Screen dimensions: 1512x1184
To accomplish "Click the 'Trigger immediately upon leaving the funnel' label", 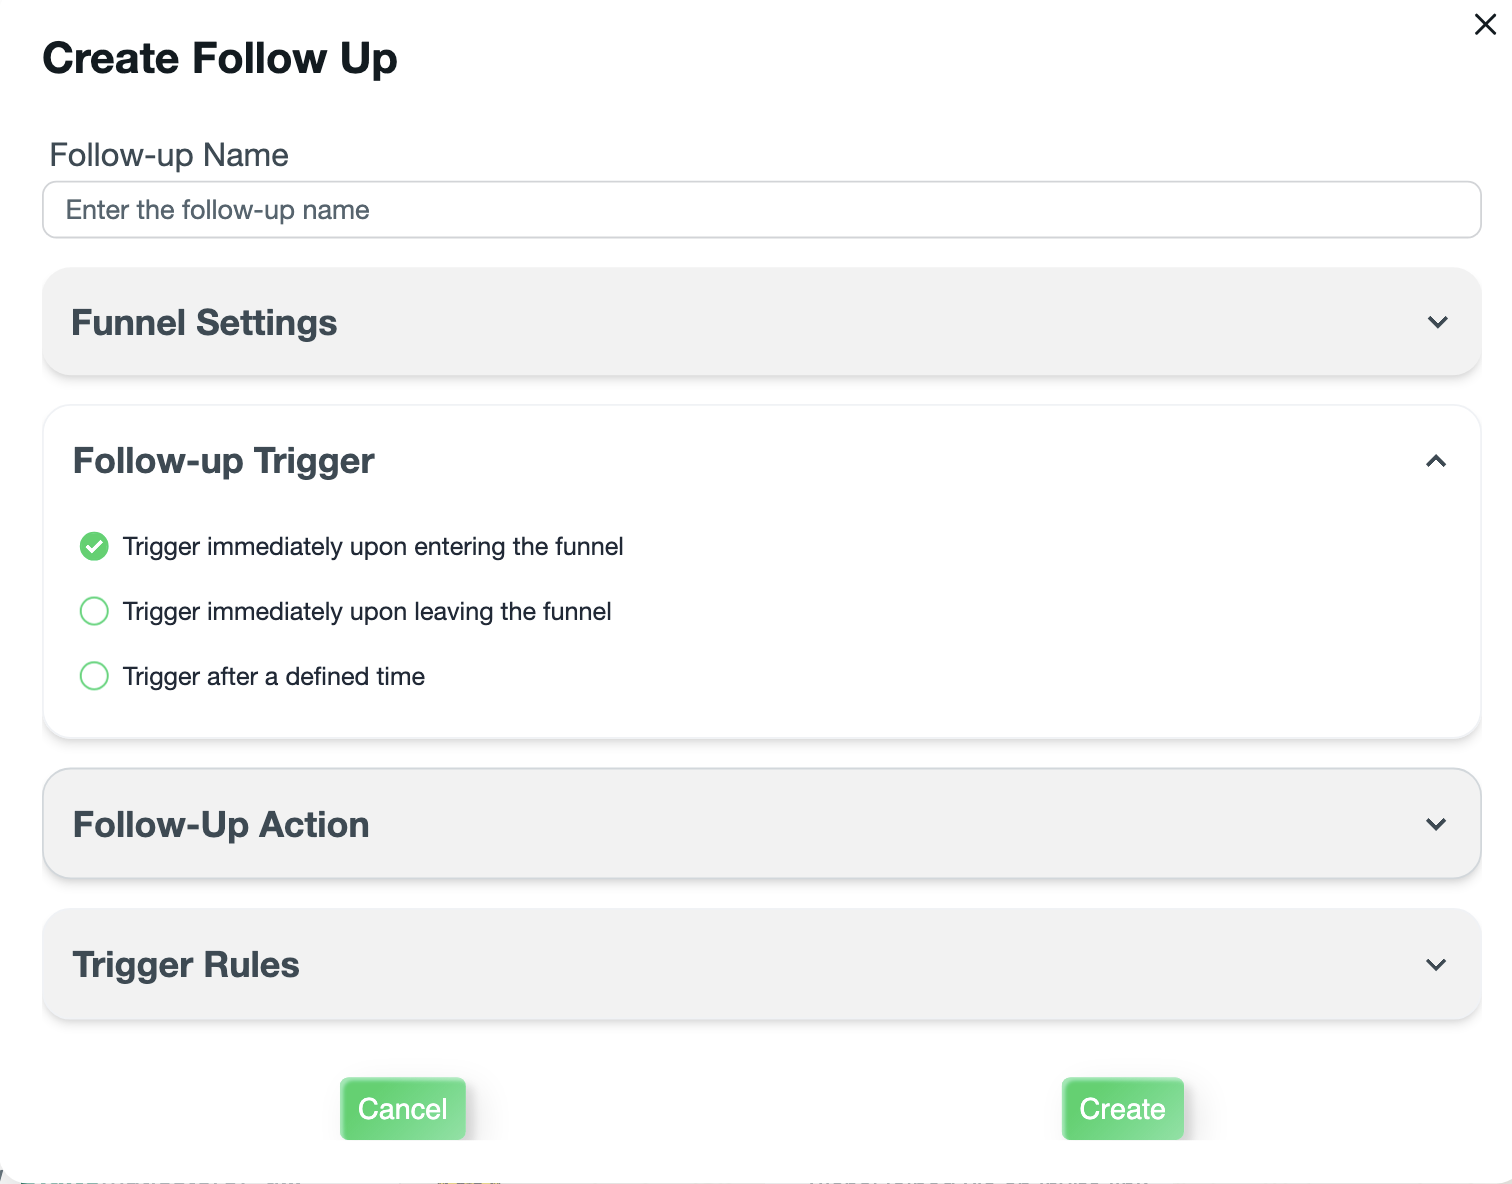I will [x=367, y=612].
